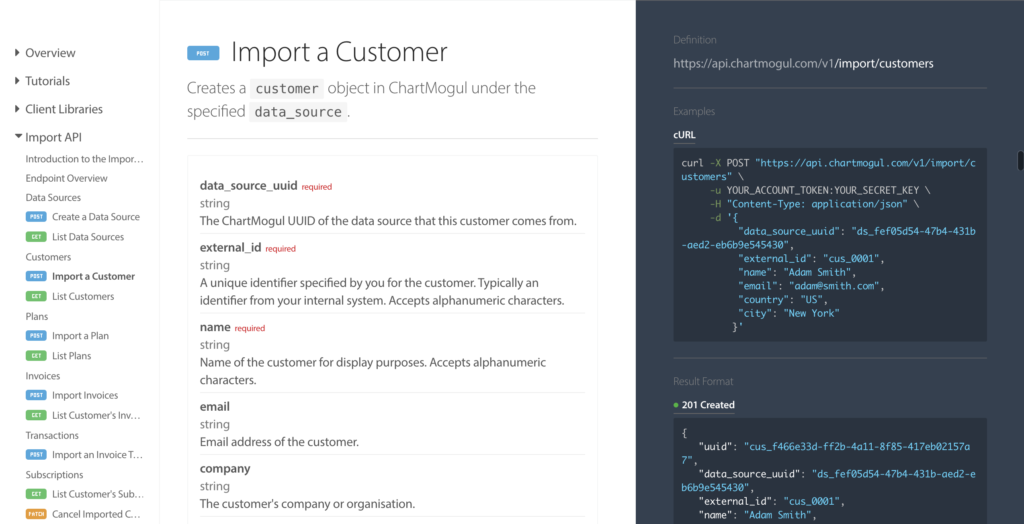Click GET badge beside List Customers

point(36,296)
